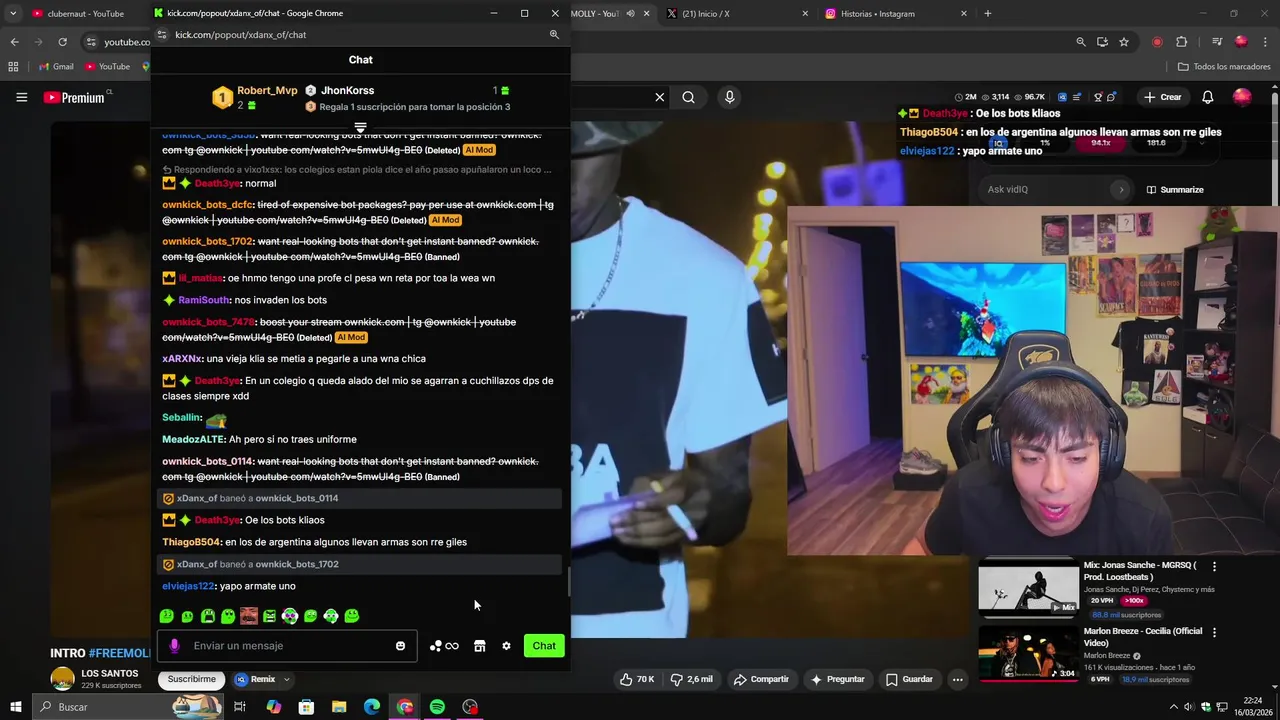
Task: Open Microsoft Edge from the taskbar
Action: [x=372, y=707]
